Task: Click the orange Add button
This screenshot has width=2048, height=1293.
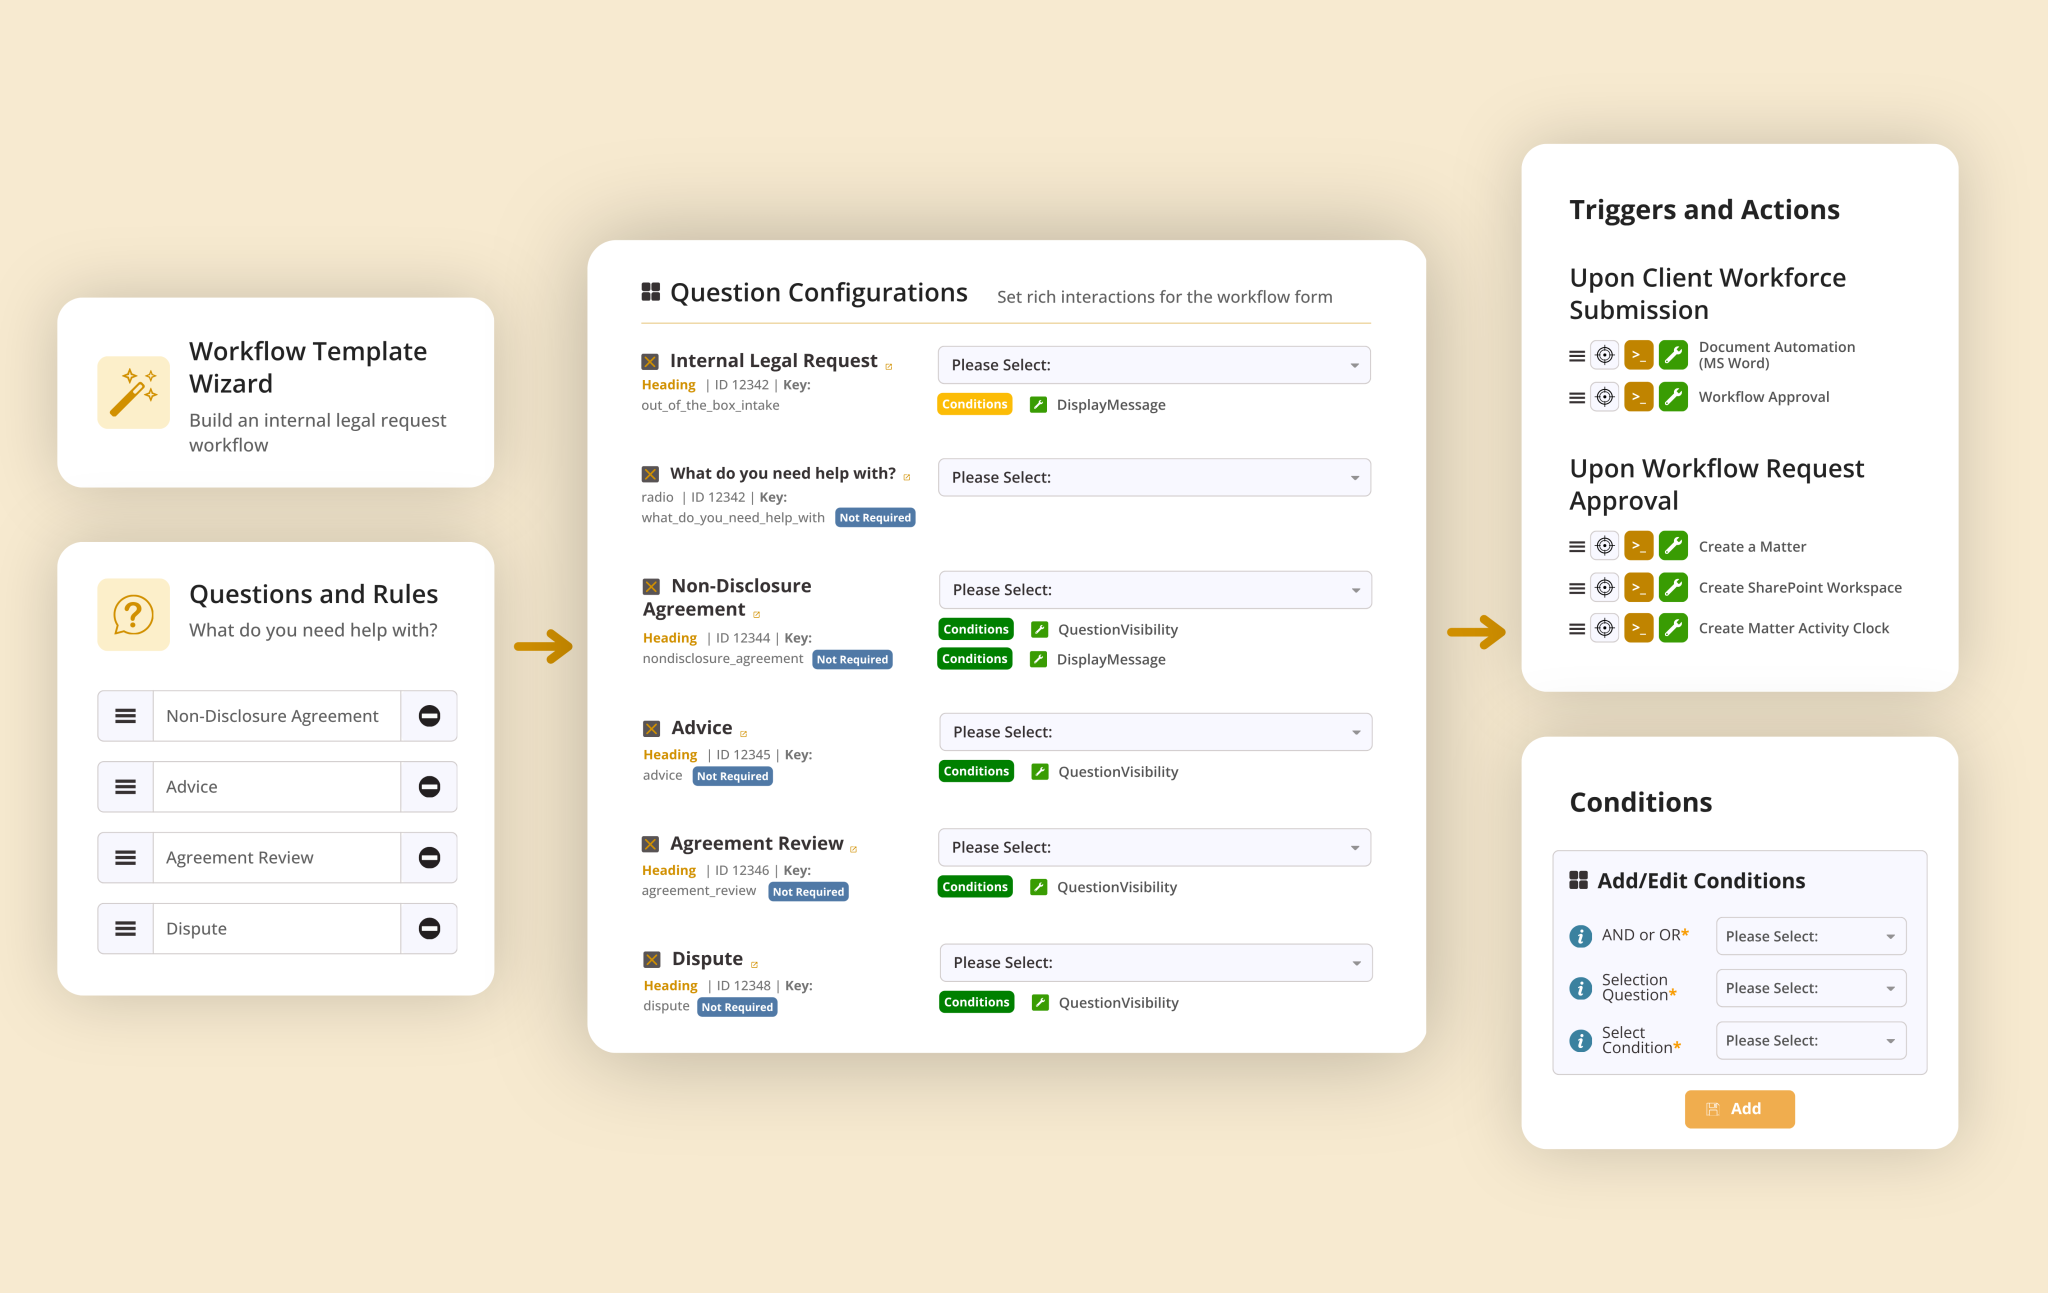Action: (x=1739, y=1109)
